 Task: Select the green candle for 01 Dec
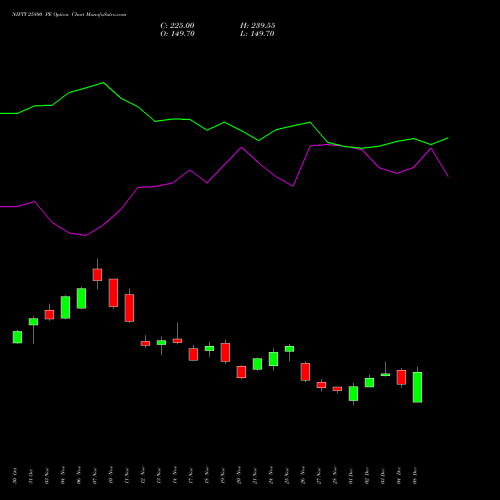point(353,393)
